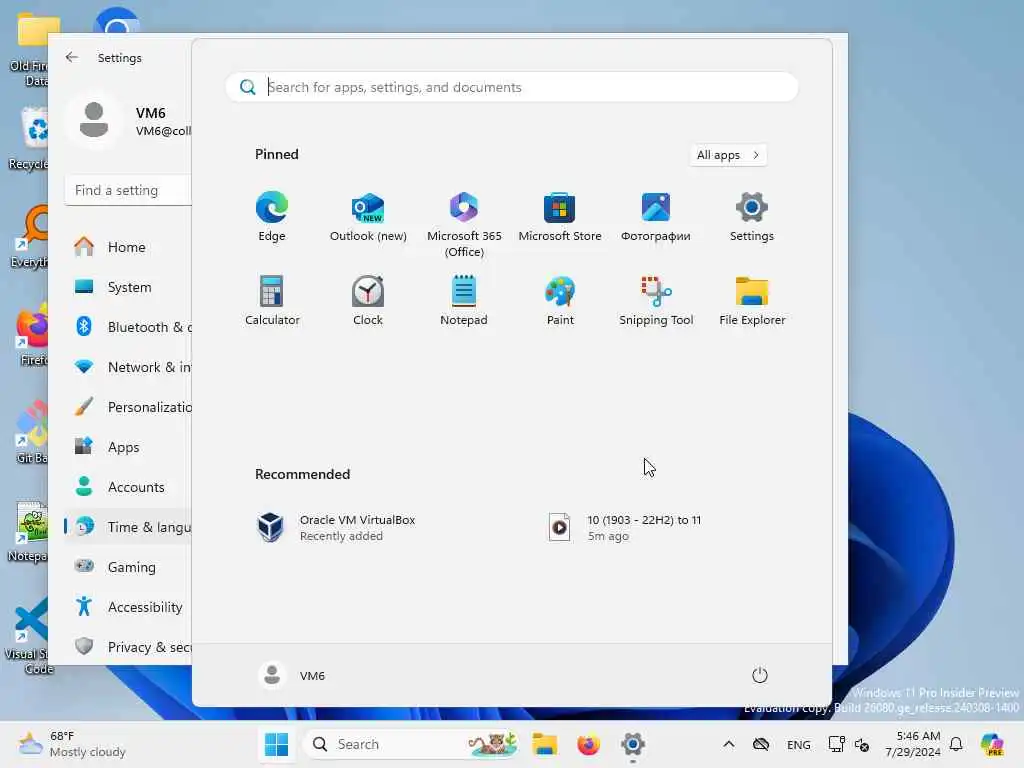
Task: Click Settings icon on the taskbar
Action: pos(633,744)
